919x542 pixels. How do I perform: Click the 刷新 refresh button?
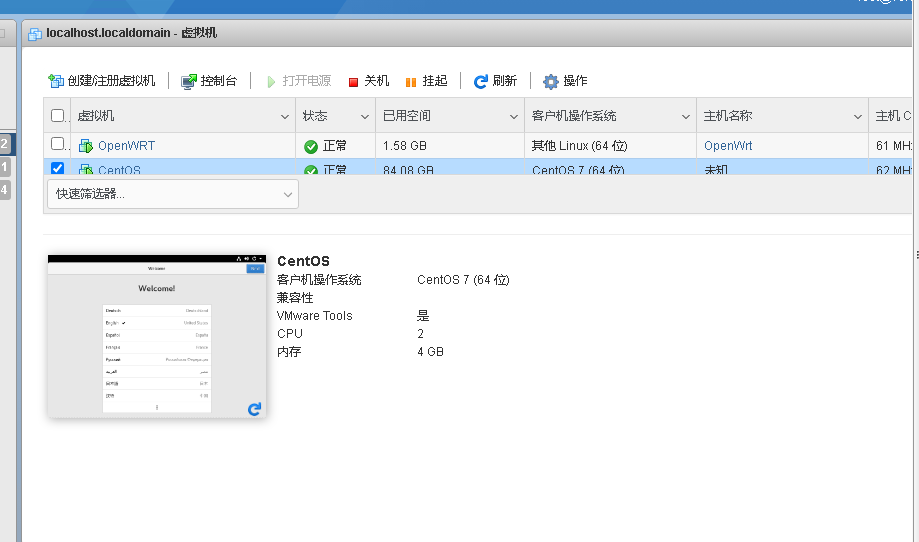(x=495, y=81)
